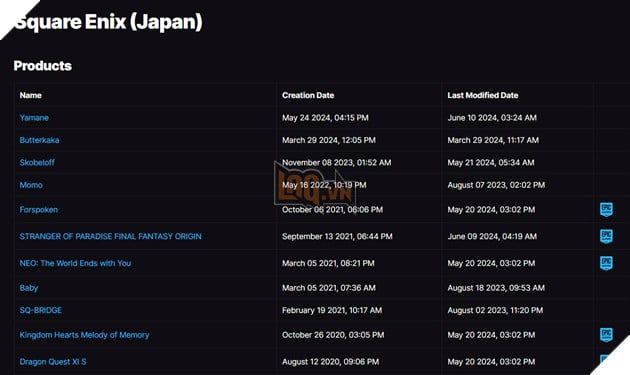Open Kingdom Hearts Melody of Memory link

(84, 335)
